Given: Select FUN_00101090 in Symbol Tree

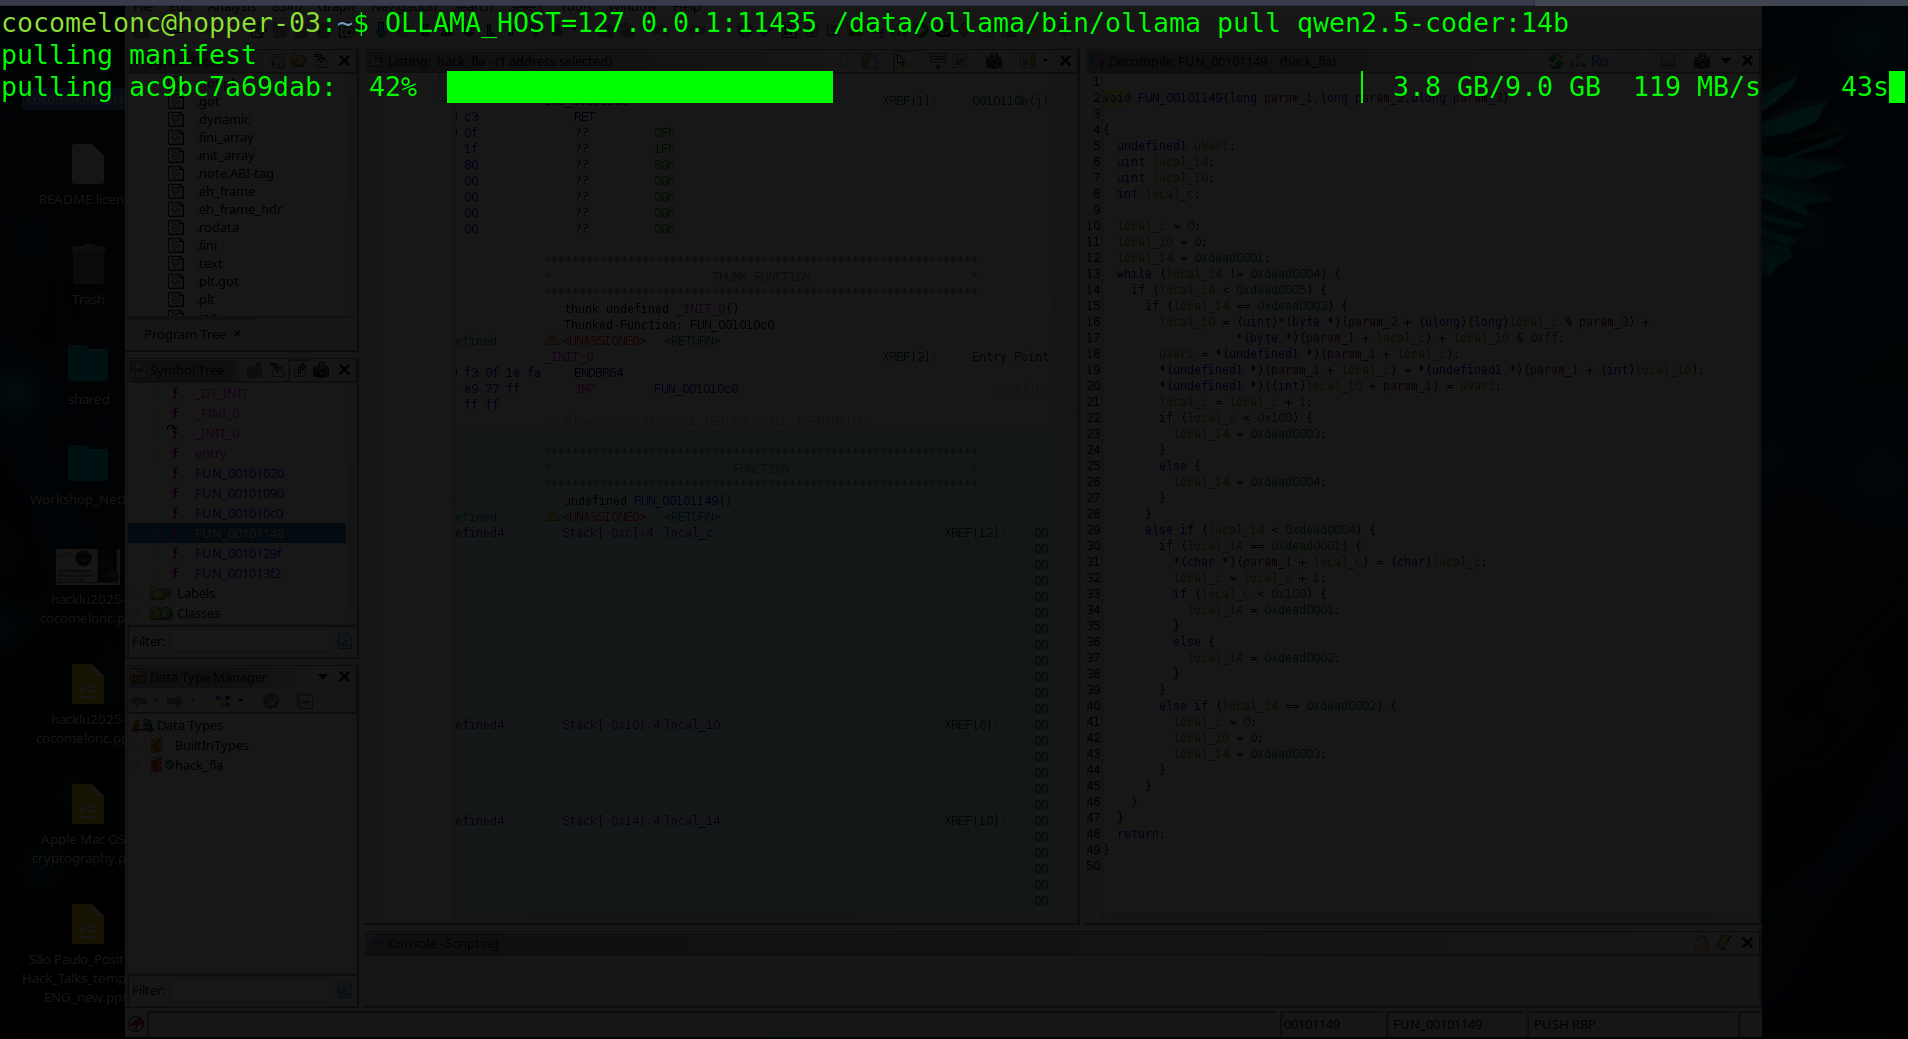Looking at the screenshot, I should click(x=239, y=494).
